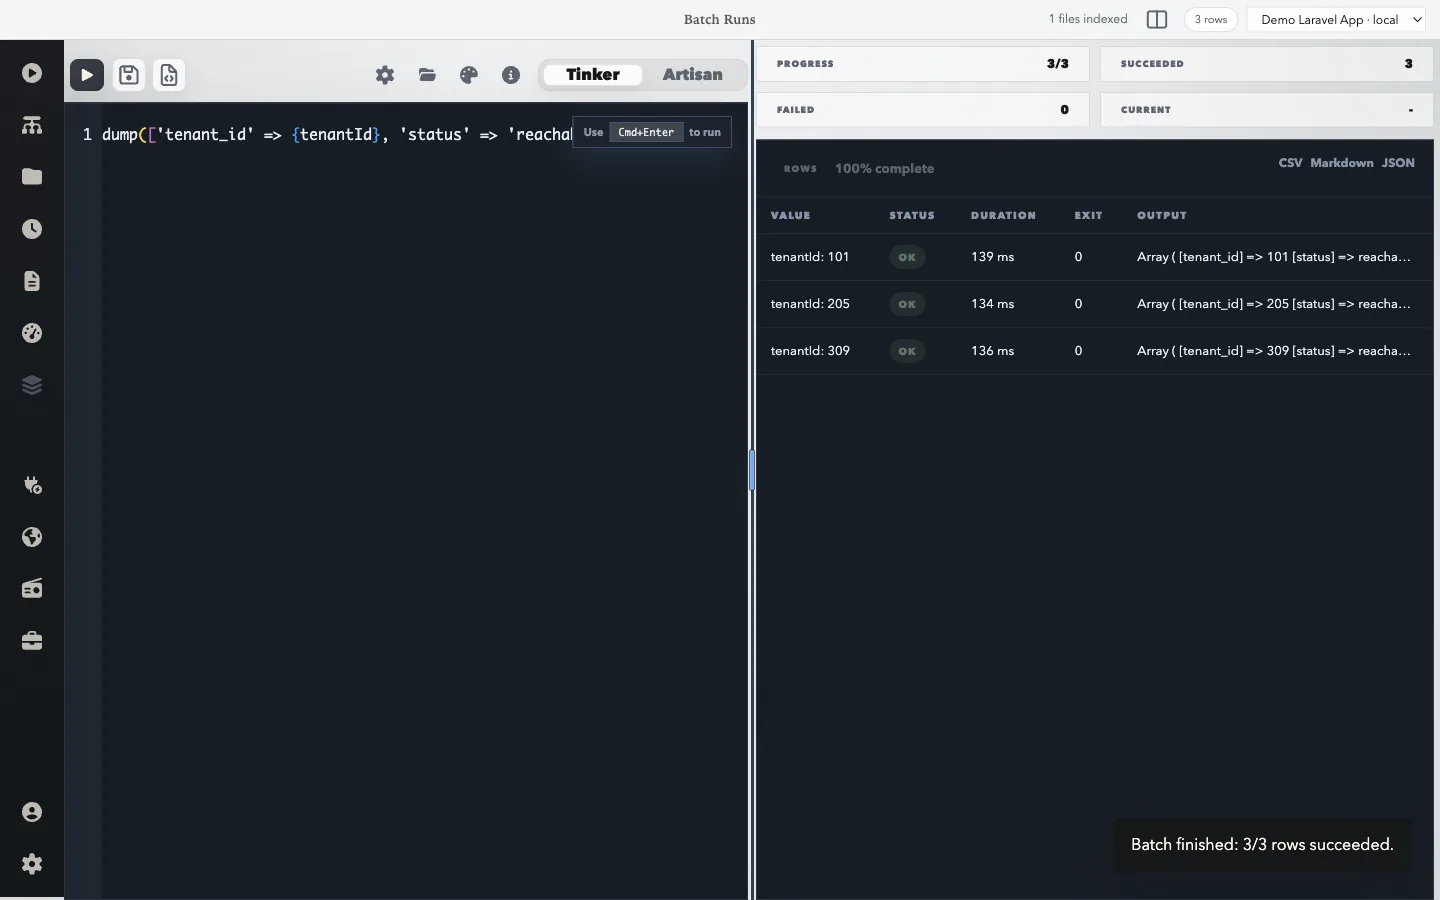This screenshot has width=1440, height=900.
Task: Open output text for tenant 309 row
Action: (1274, 351)
